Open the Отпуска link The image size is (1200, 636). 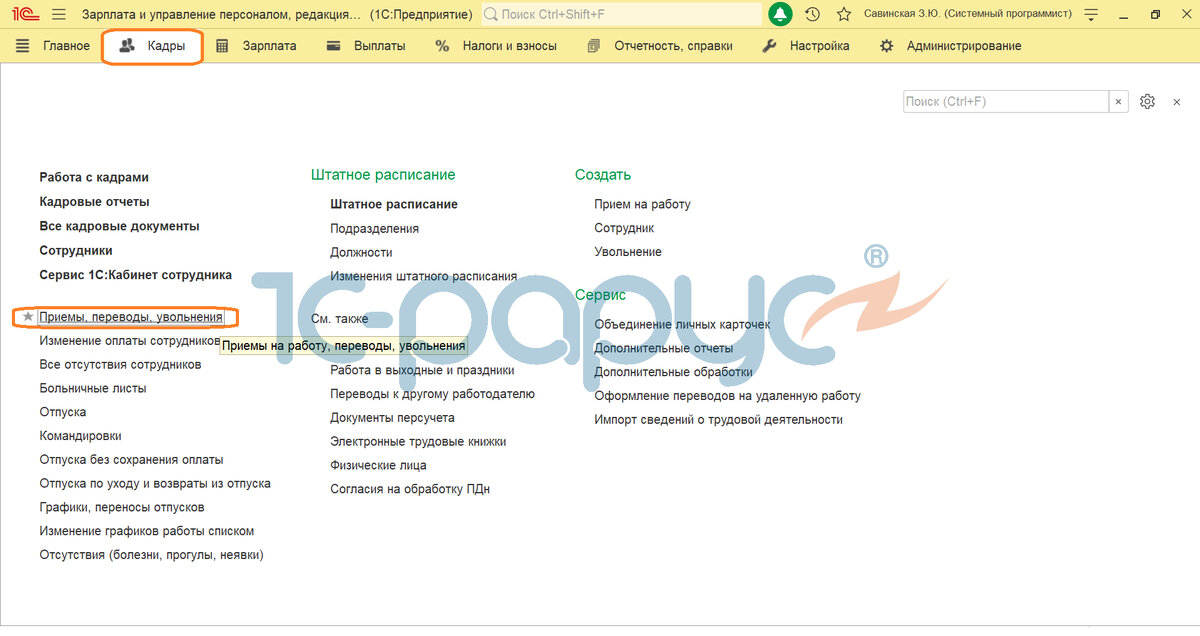(63, 412)
